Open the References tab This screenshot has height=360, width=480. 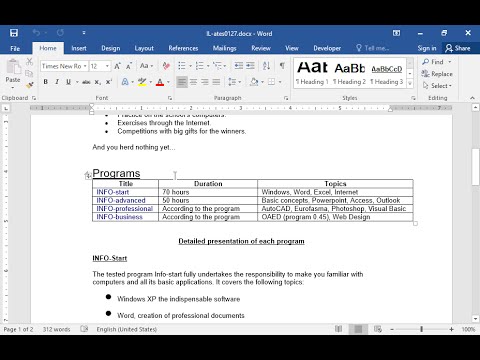coord(183,48)
